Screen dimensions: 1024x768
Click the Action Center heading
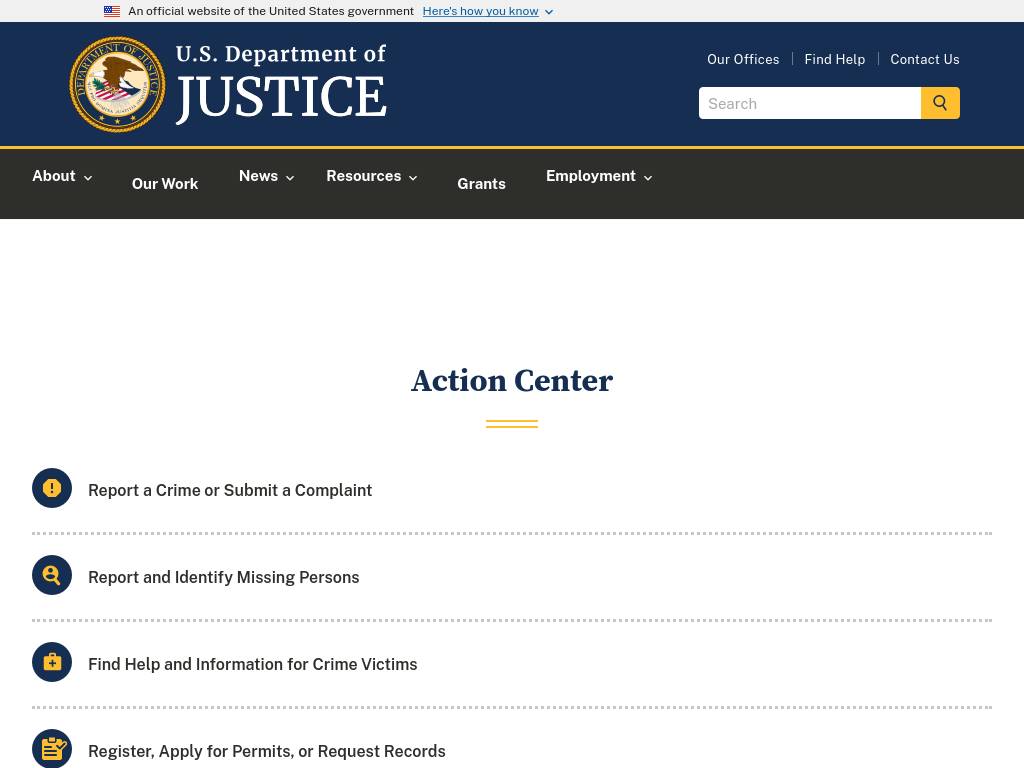pos(512,381)
